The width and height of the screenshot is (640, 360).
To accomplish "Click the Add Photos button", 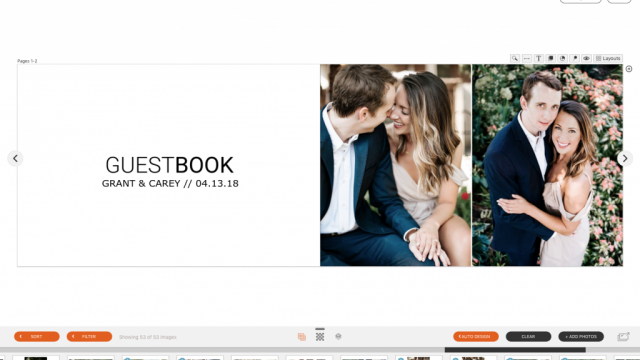I will click(x=581, y=336).
